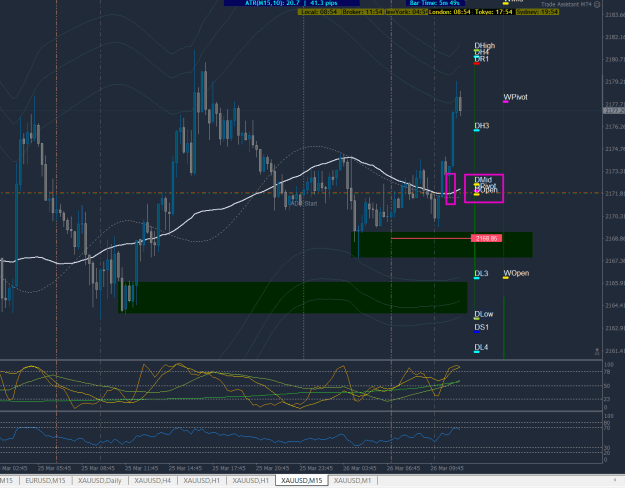Select the active XAUUSD,M15 chart tab

tap(302, 480)
